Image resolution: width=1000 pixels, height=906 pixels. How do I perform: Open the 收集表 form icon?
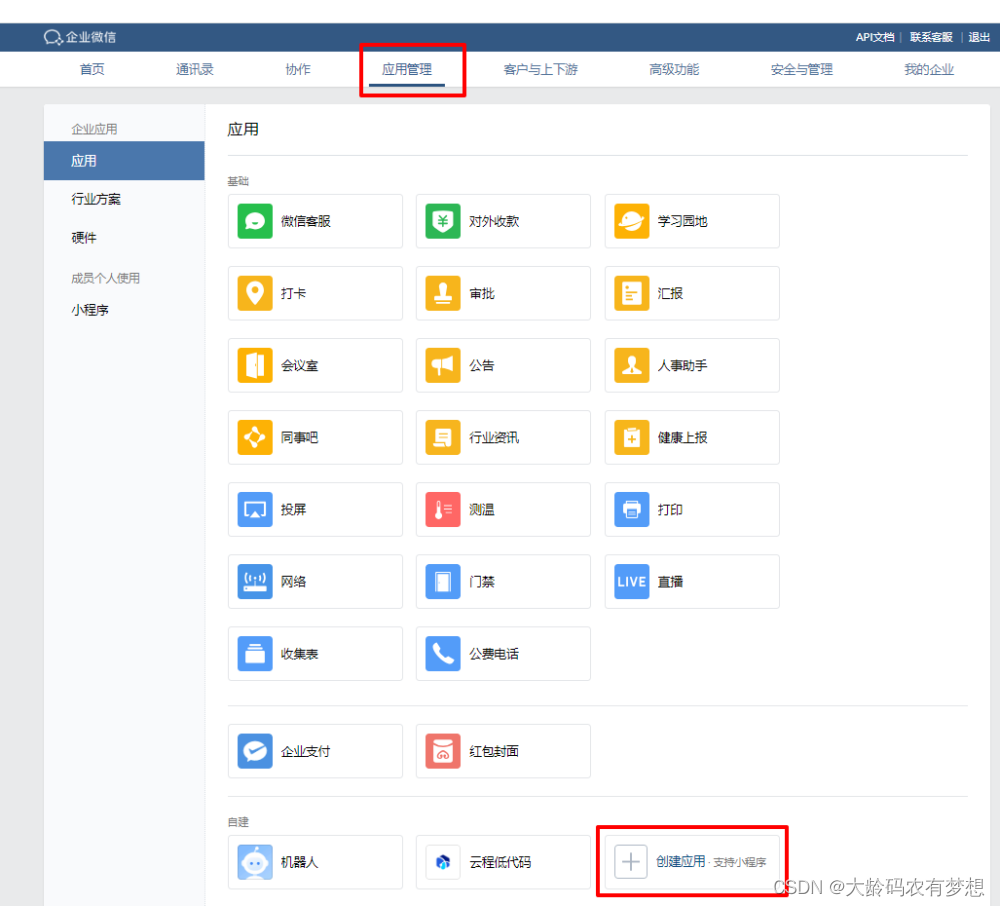(x=254, y=653)
